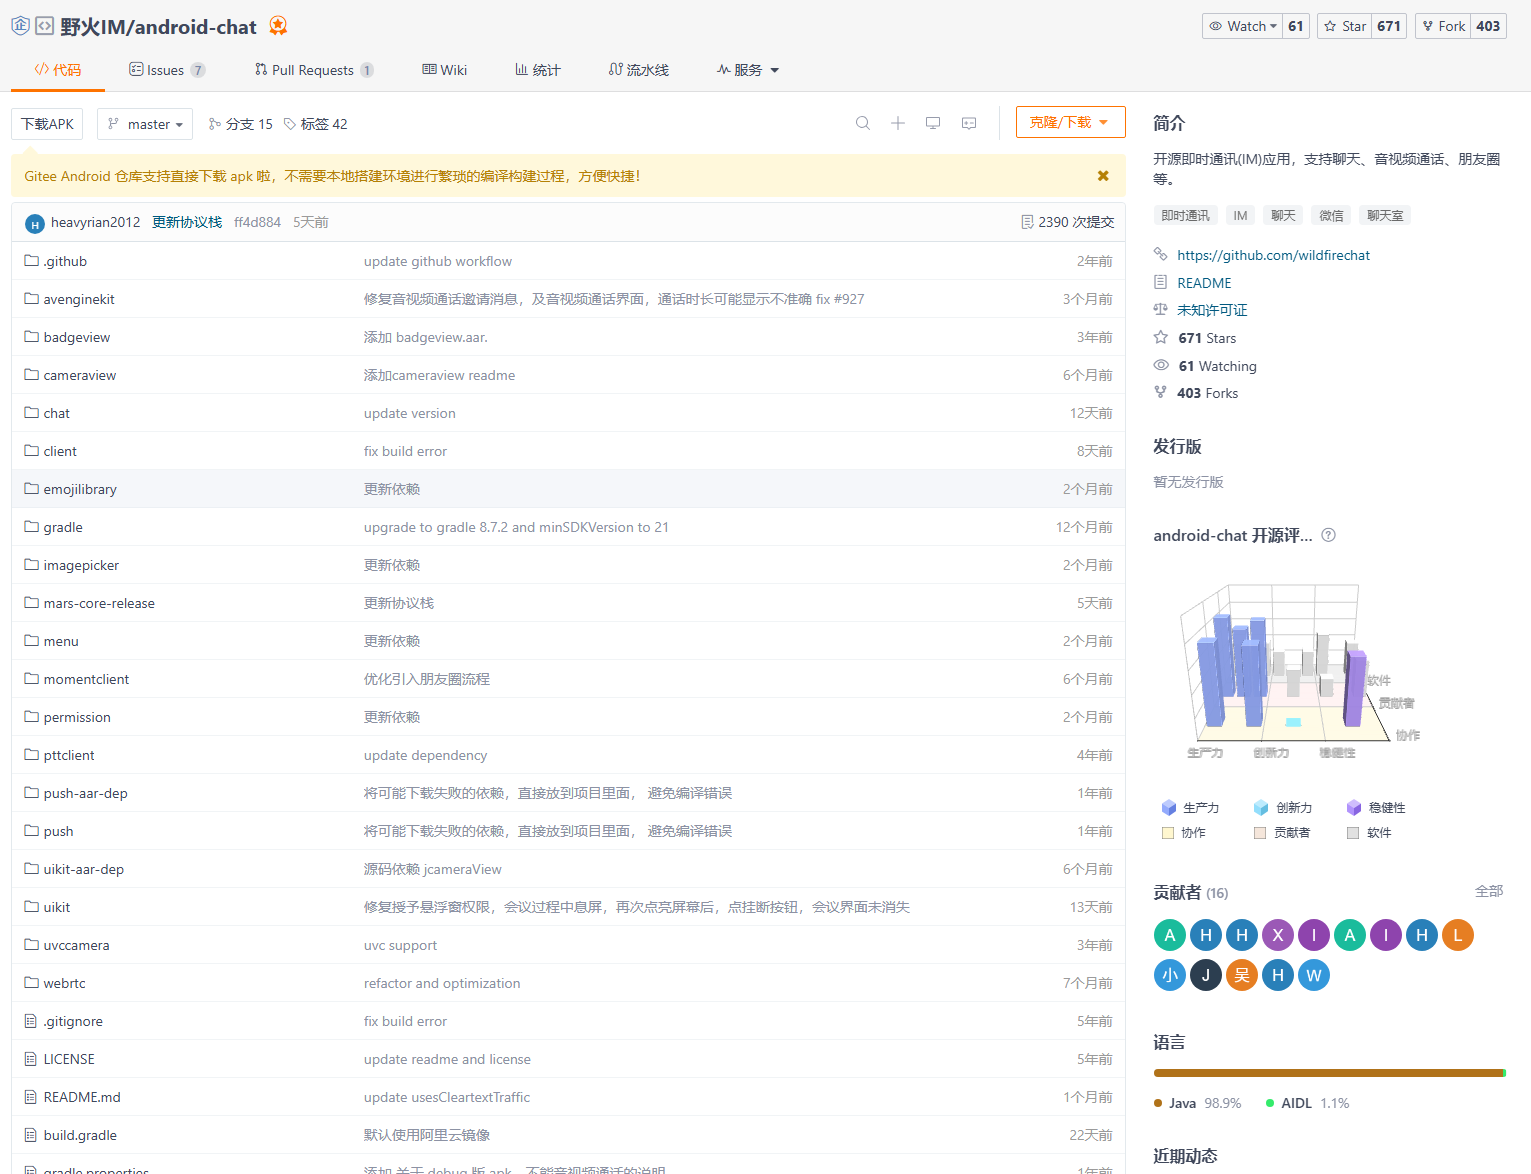
Task: Open the README.md file
Action: [x=82, y=1097]
